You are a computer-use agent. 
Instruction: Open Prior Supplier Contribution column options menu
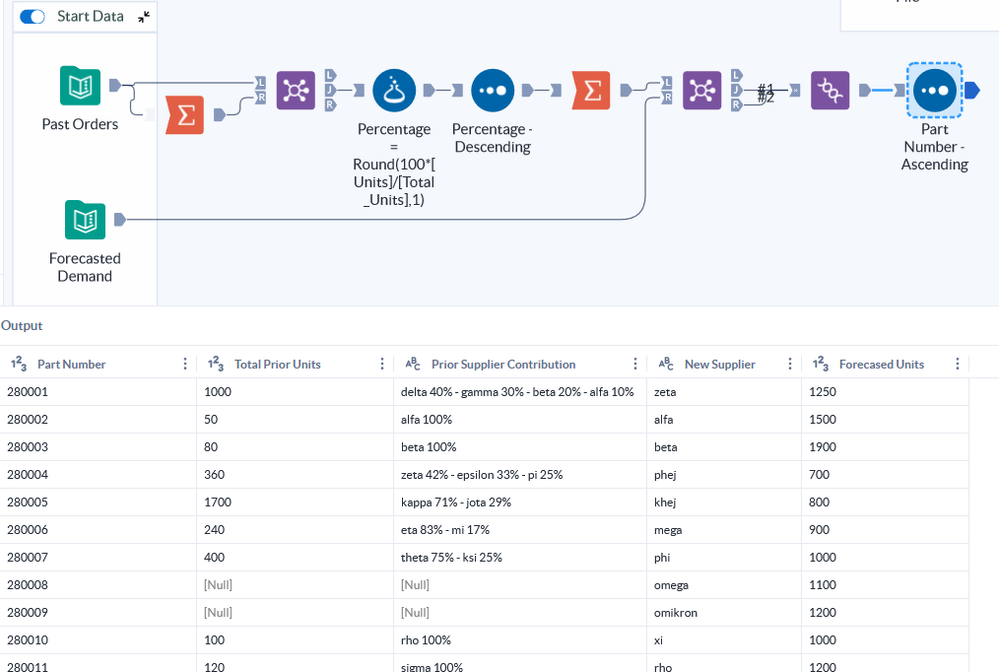[635, 364]
